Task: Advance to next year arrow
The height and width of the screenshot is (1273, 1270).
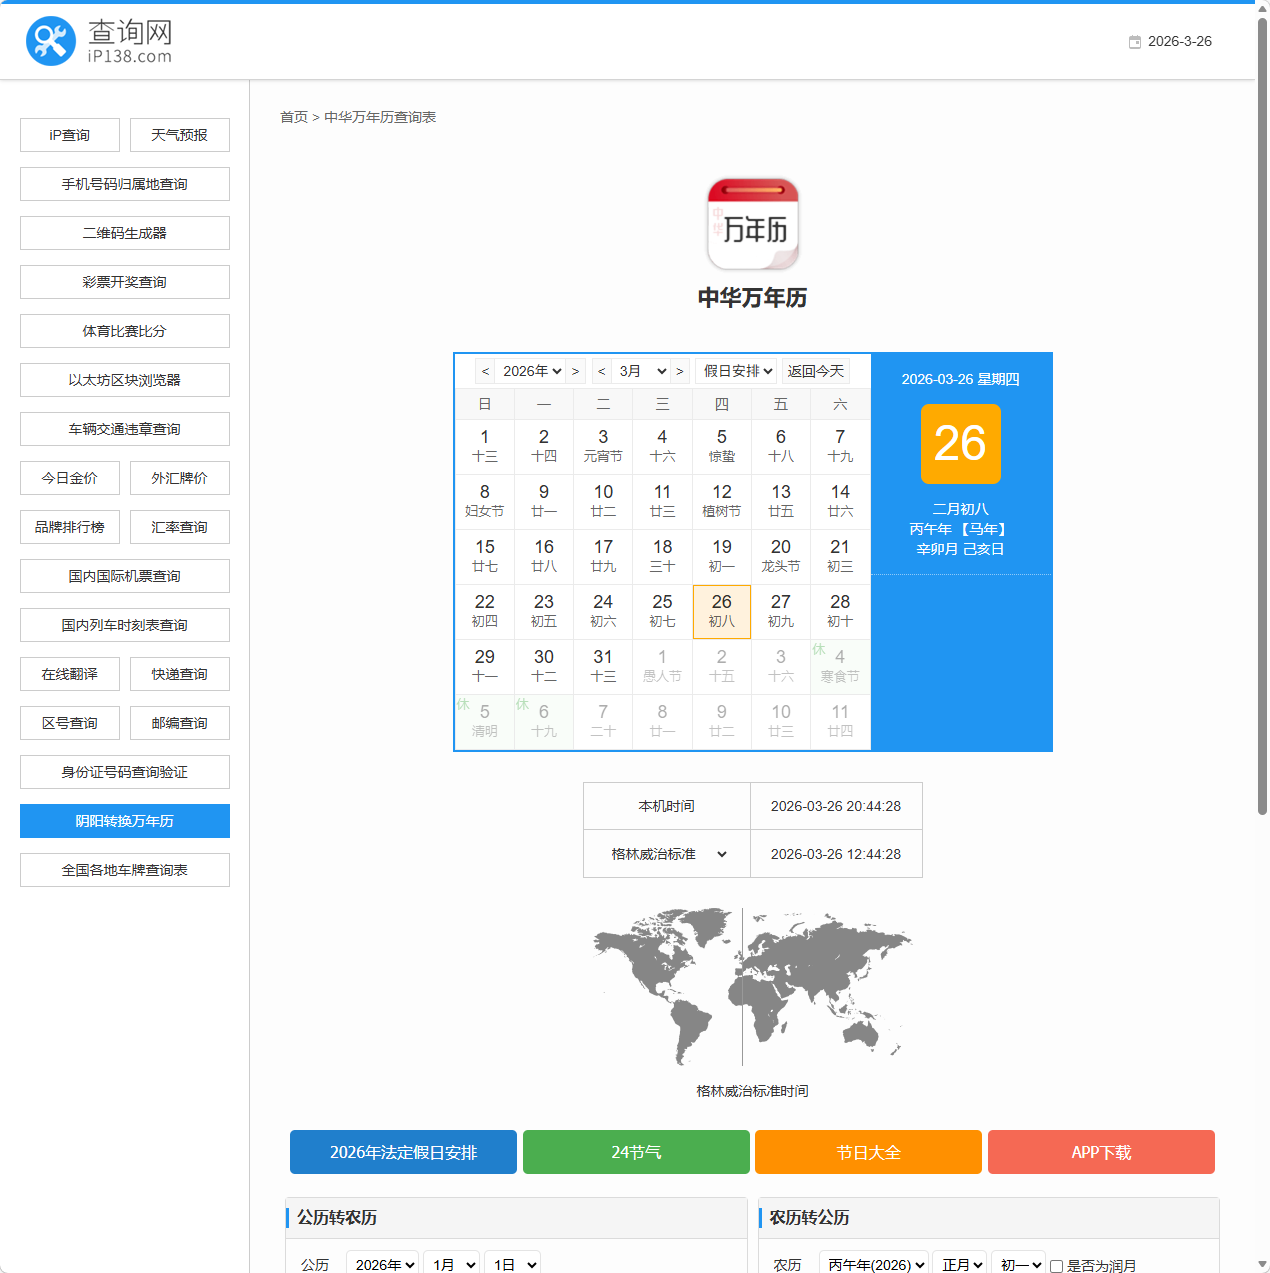Action: pos(575,372)
